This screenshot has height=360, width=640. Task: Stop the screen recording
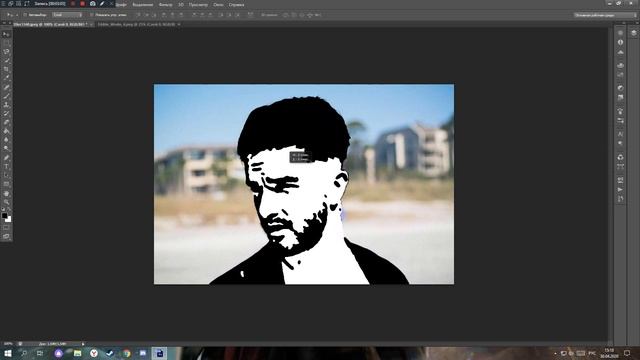click(82, 4)
